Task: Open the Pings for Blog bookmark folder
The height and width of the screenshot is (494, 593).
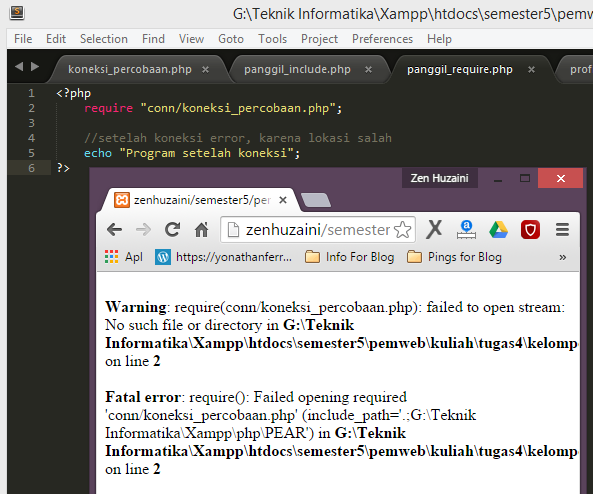Action: tap(455, 257)
